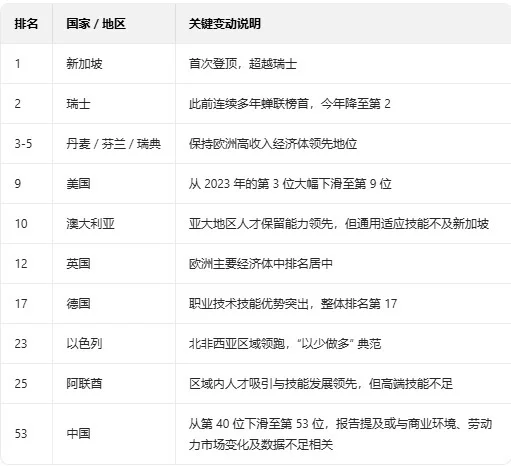The height and width of the screenshot is (466, 511).
Task: Select the text '北非西亚区域领跑，“以少做多” 典范'
Action: [285, 343]
